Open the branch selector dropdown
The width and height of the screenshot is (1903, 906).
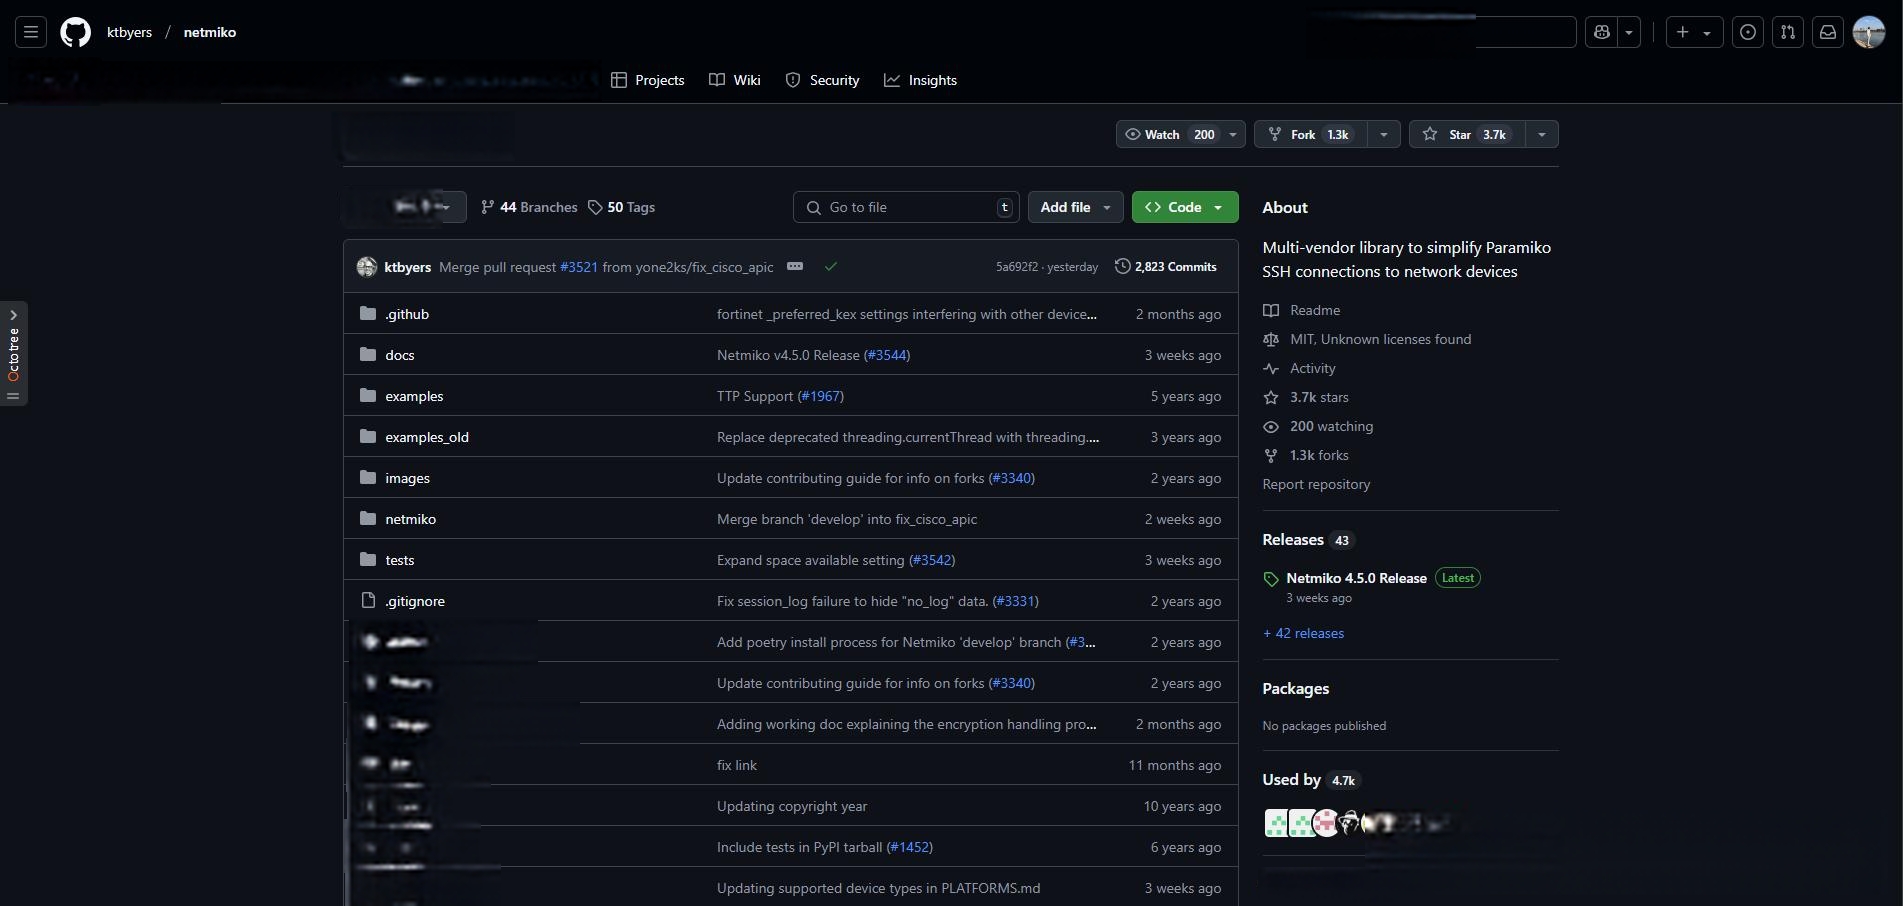[405, 207]
